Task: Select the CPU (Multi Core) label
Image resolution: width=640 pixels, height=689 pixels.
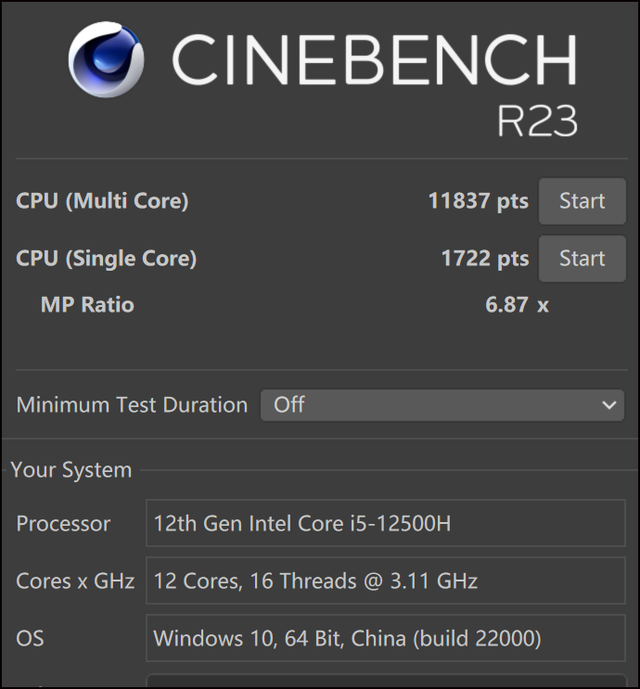Action: click(x=102, y=201)
